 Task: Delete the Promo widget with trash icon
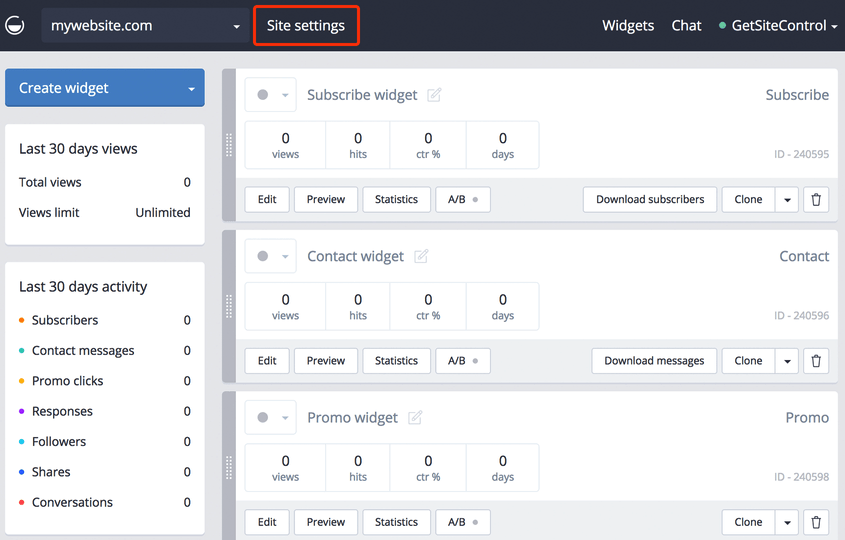pos(816,522)
